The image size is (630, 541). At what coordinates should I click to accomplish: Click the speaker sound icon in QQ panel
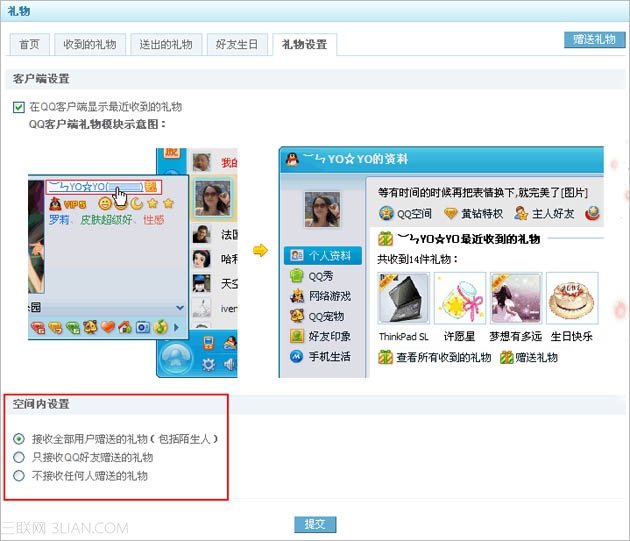tap(229, 365)
